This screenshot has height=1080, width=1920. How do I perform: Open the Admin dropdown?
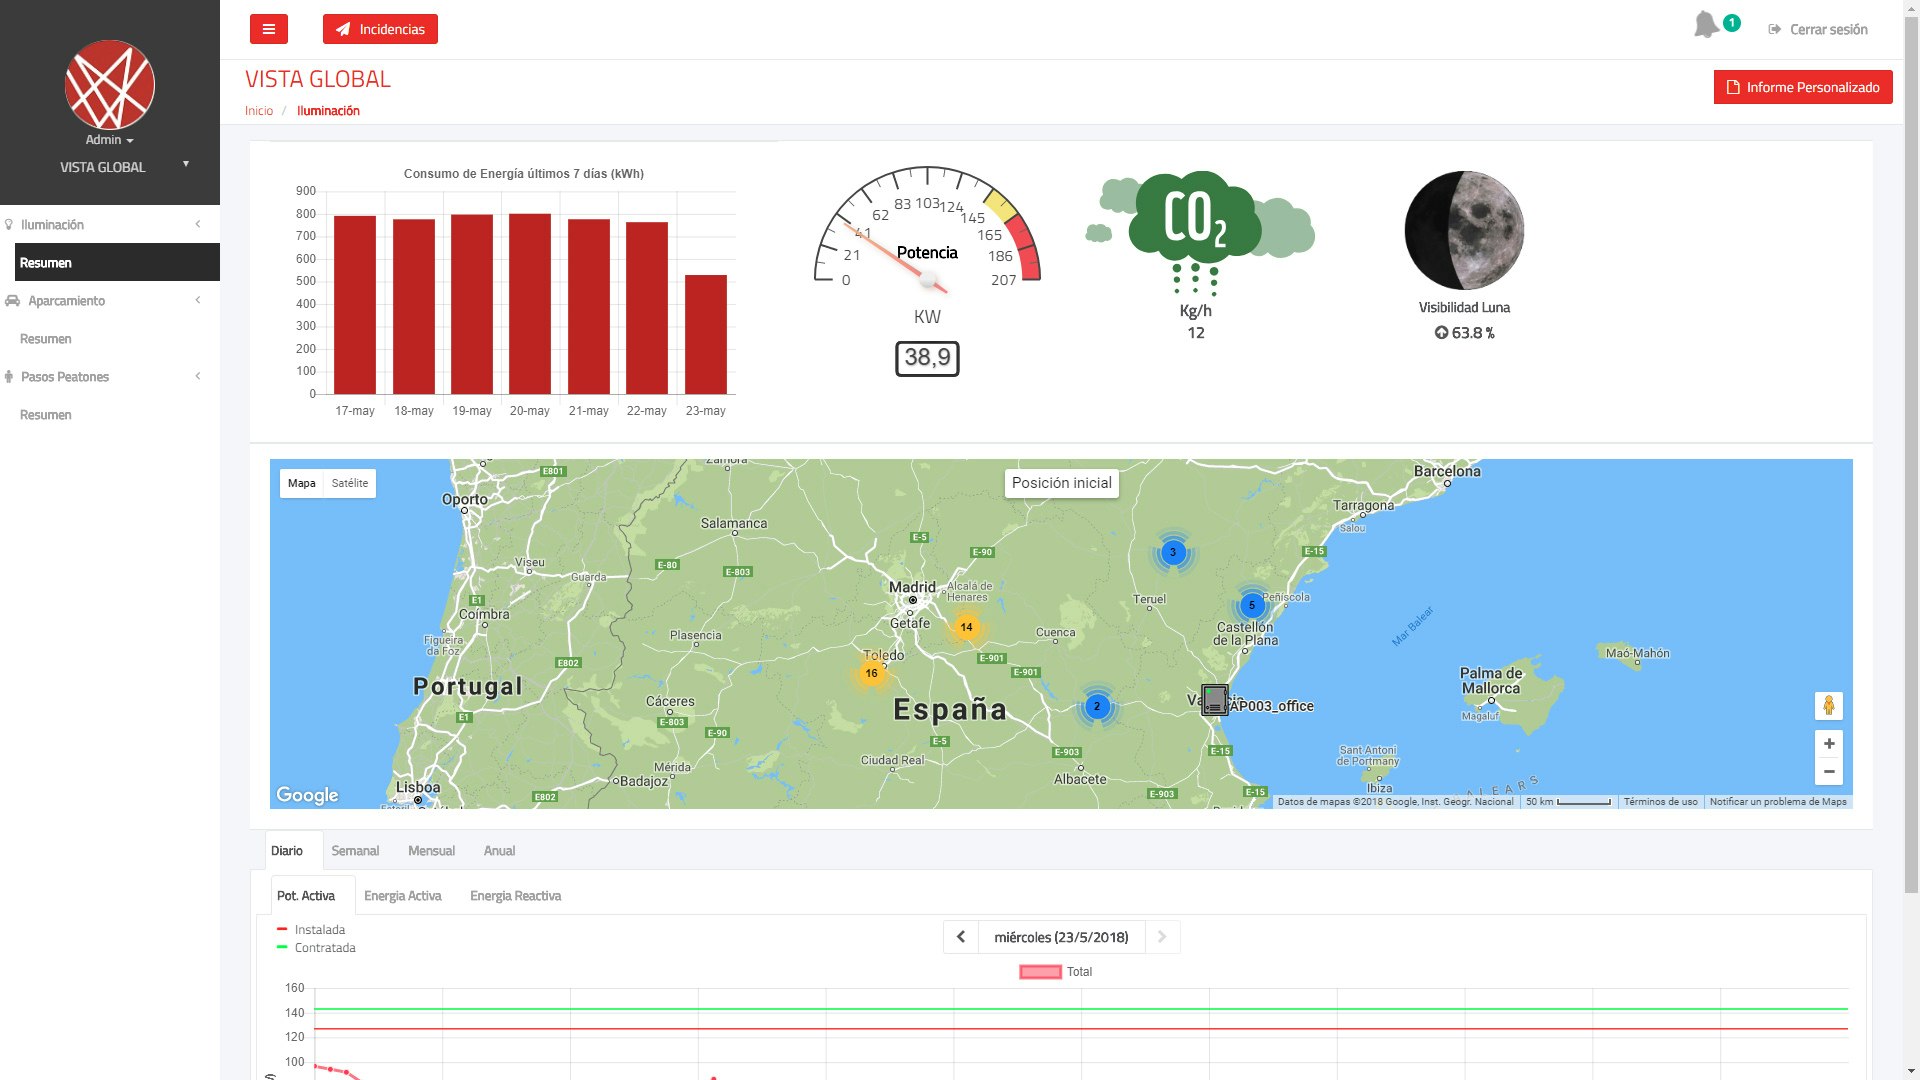(x=110, y=140)
